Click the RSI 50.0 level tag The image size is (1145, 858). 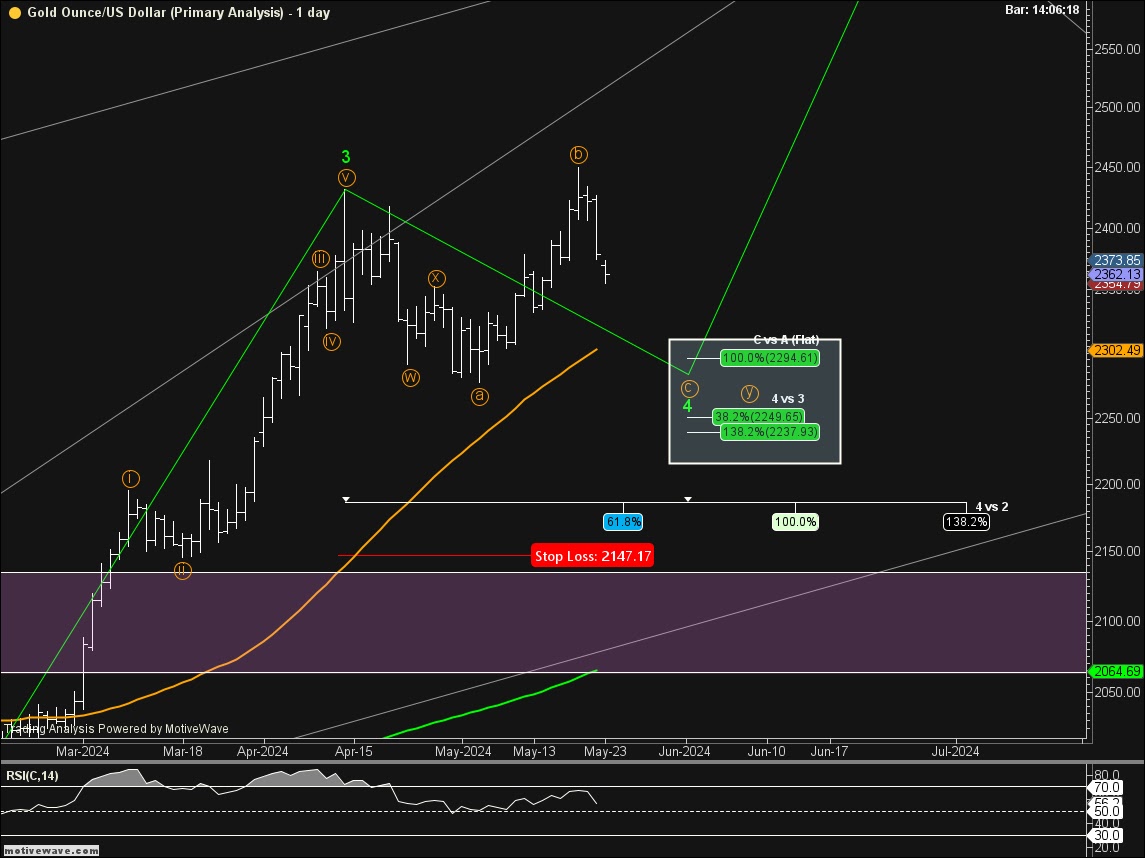tap(1106, 811)
